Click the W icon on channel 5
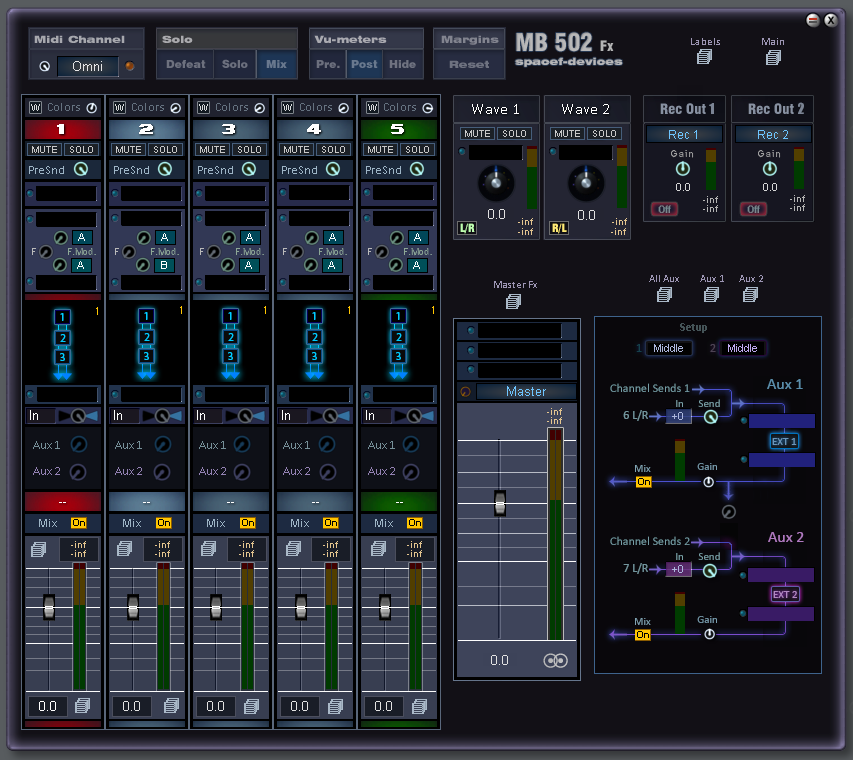The width and height of the screenshot is (853, 760). click(x=372, y=107)
